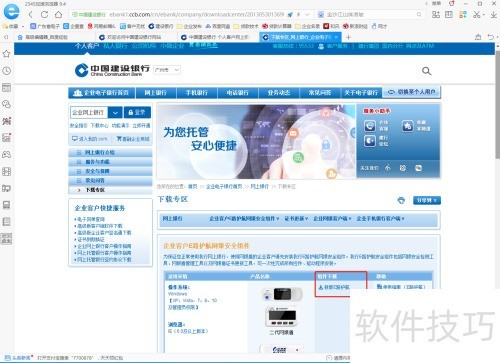Open 业务动态 navigation menu item
Screen dimensions: 500x363
click(x=279, y=93)
